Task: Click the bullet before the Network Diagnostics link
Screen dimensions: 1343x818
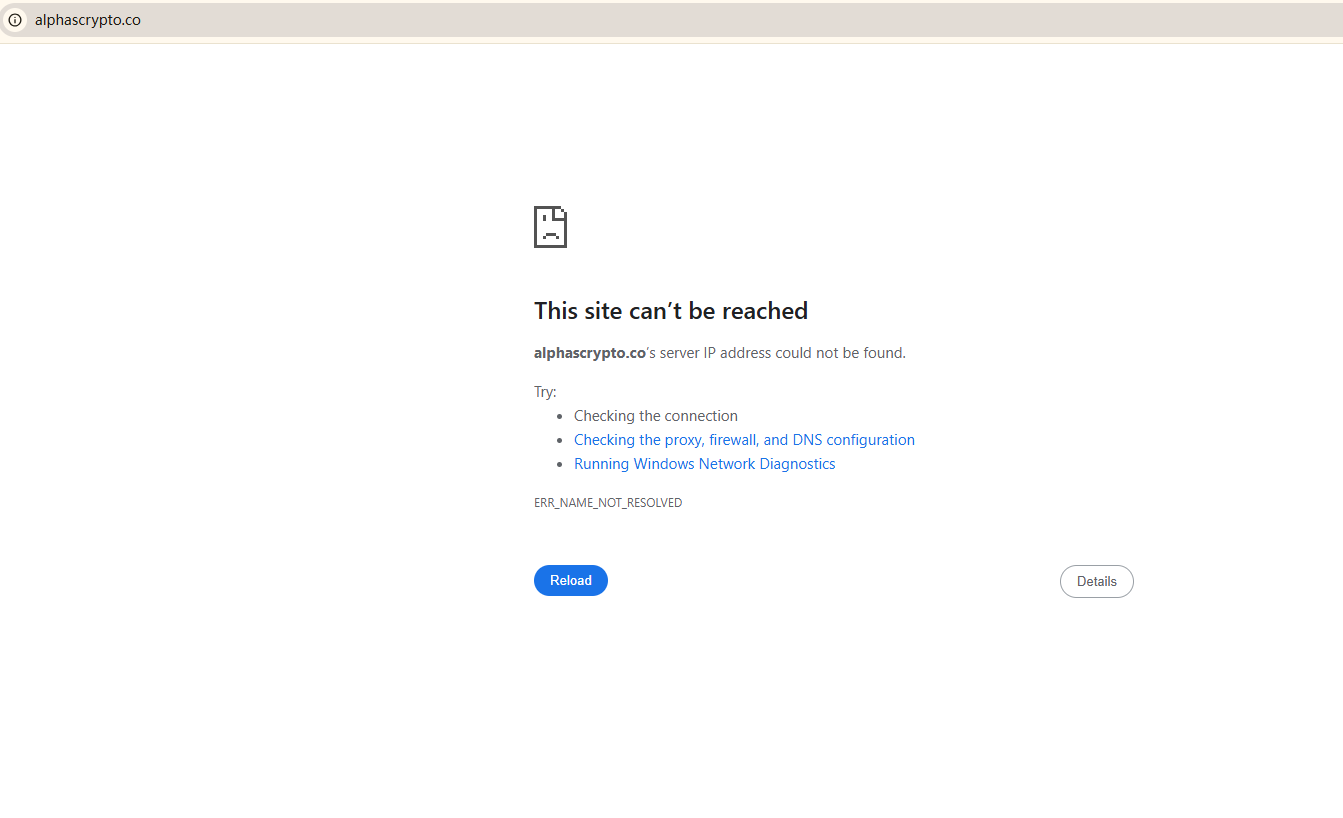Action: pos(560,465)
